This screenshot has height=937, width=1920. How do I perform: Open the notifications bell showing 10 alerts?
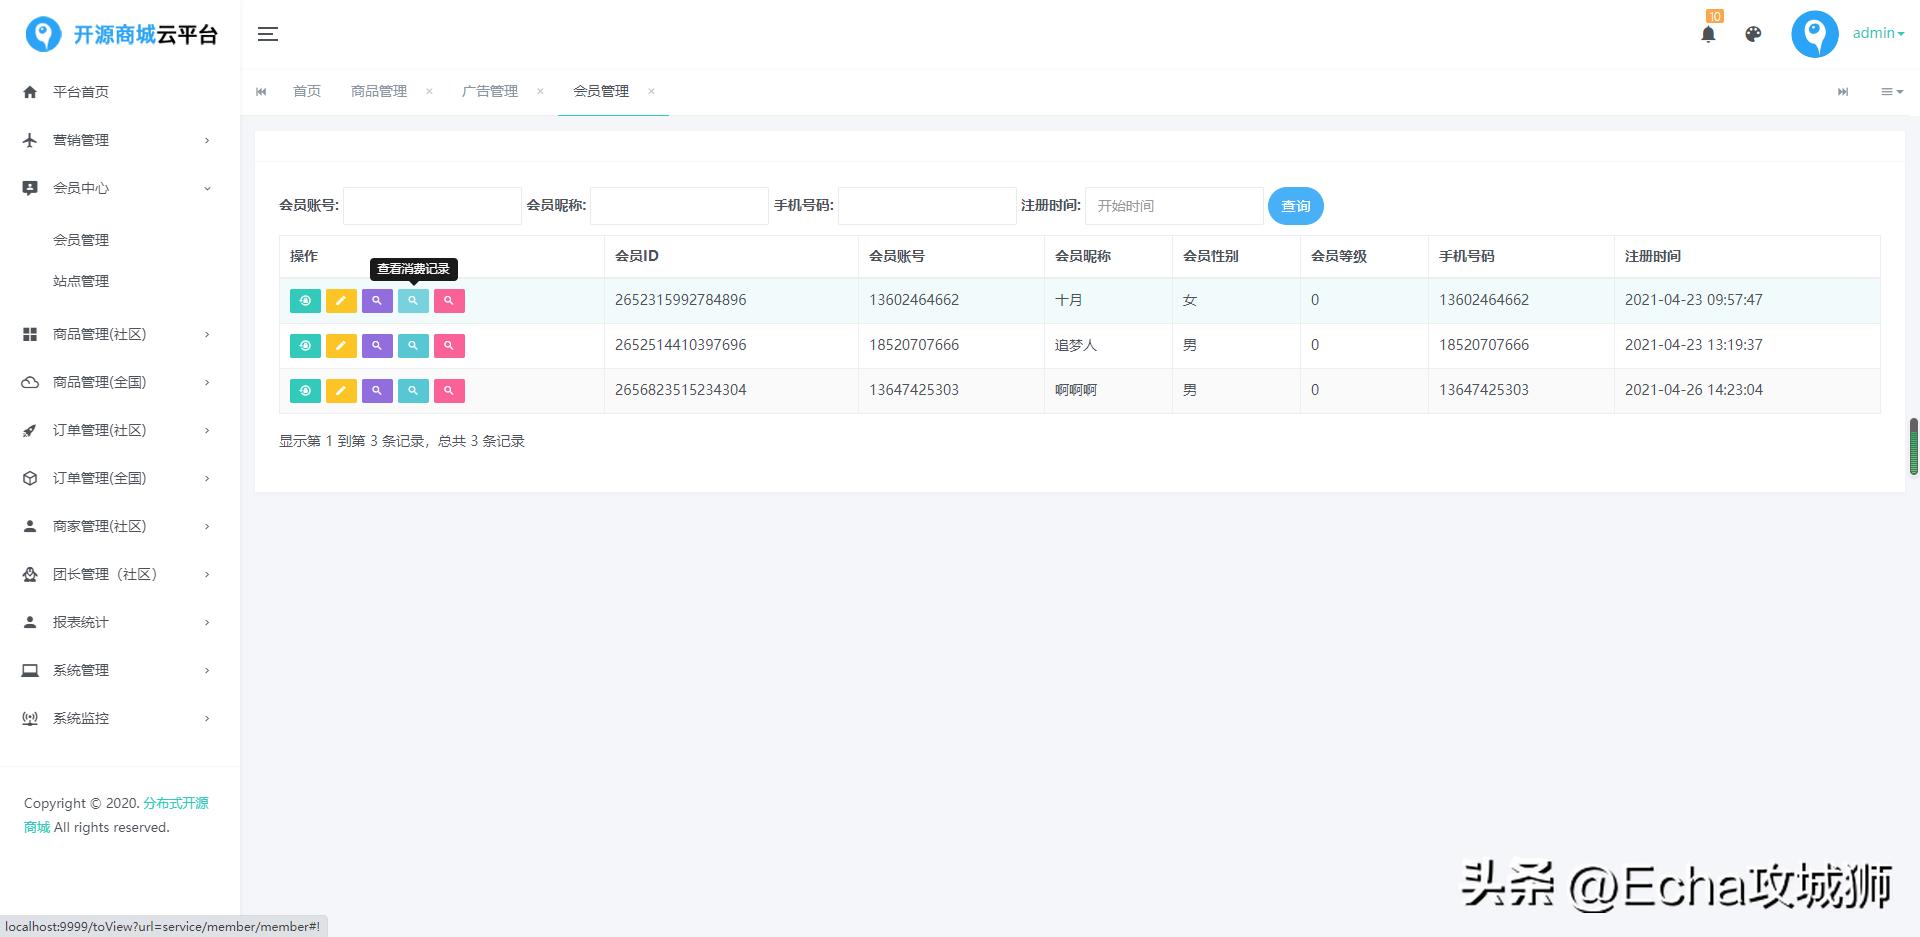pos(1709,33)
